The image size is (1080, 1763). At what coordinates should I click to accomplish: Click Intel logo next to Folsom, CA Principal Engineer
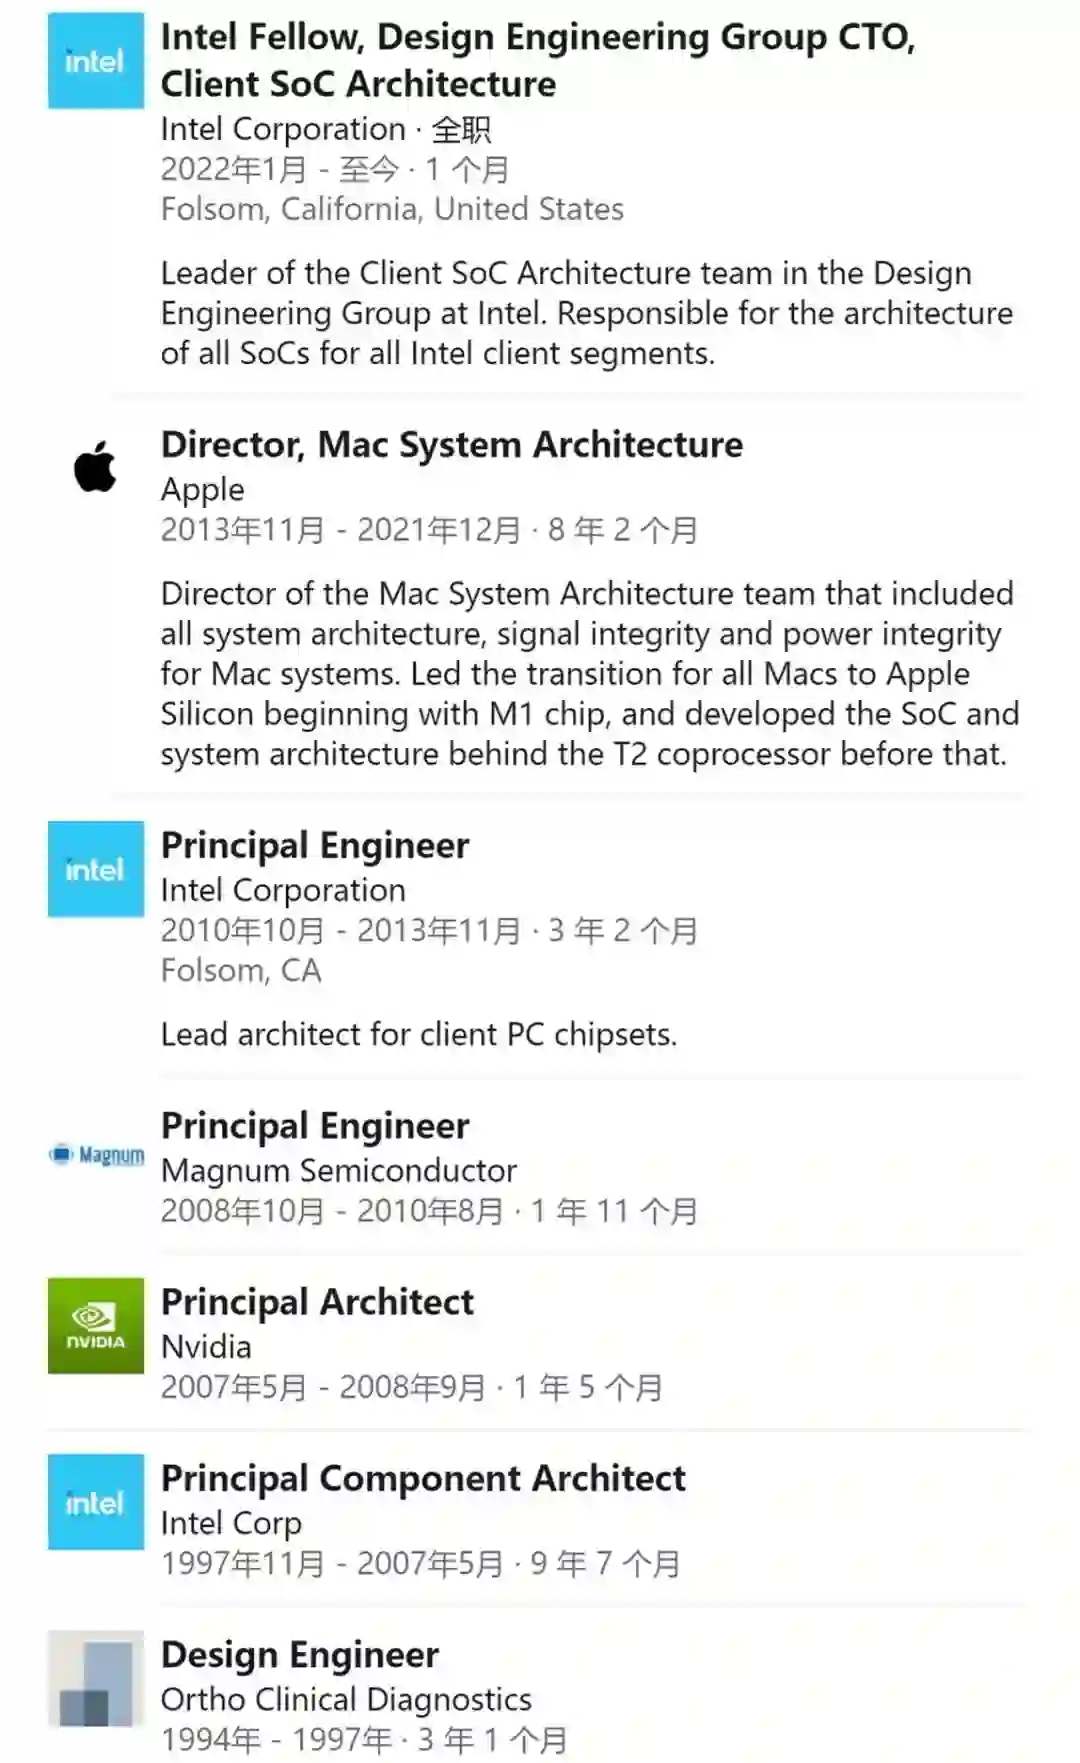point(96,869)
